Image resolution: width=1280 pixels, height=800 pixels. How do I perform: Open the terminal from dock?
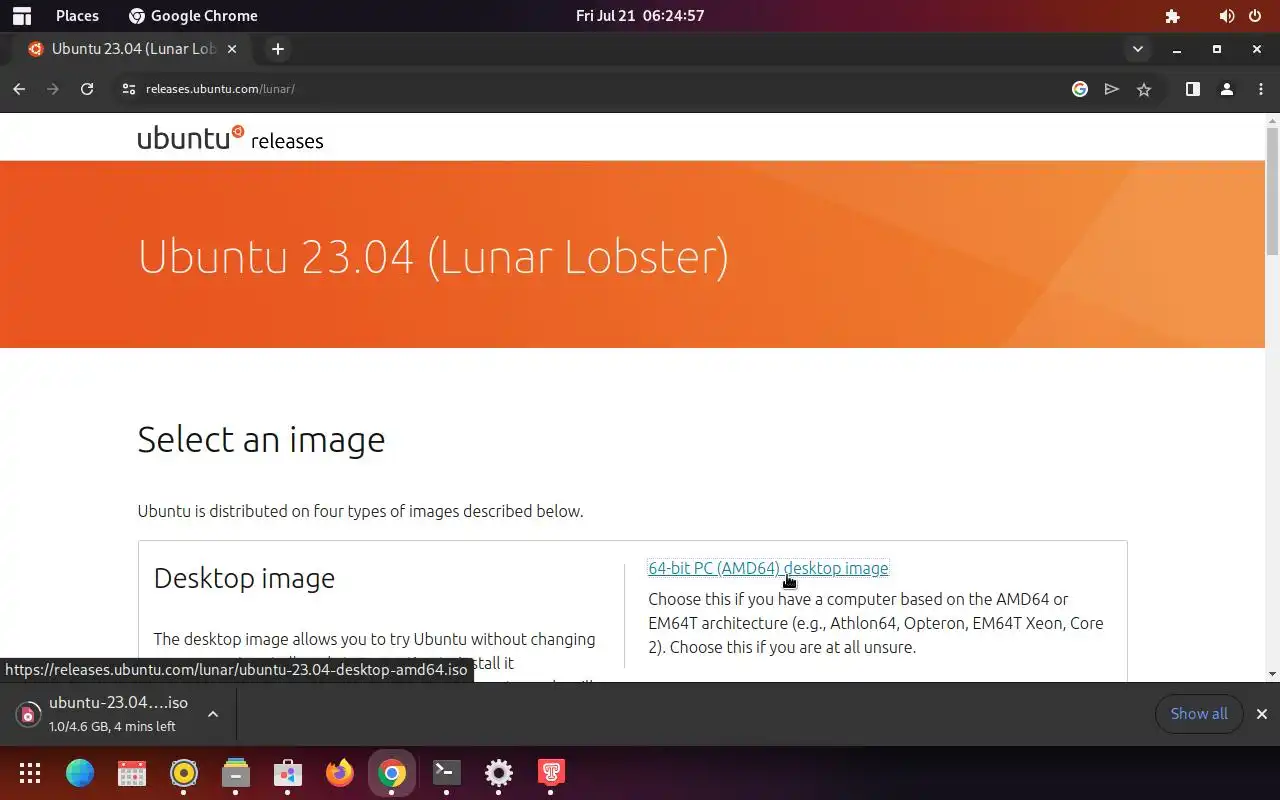pos(446,773)
